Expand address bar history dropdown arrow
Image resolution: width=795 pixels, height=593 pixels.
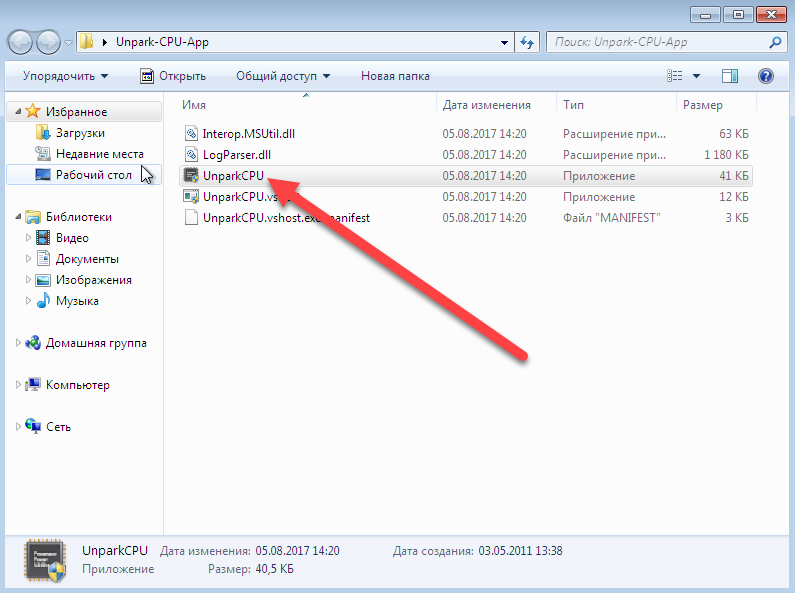pyautogui.click(x=504, y=43)
